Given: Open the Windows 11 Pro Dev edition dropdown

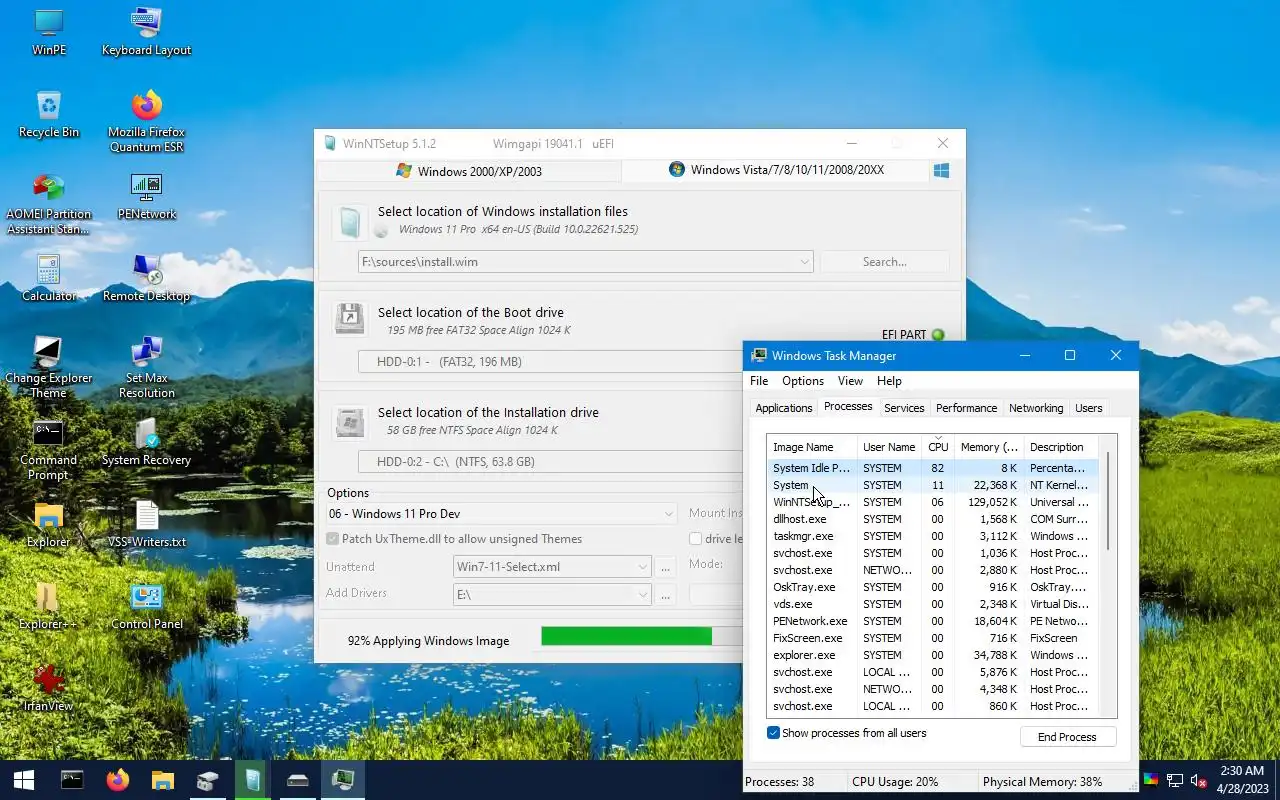Looking at the screenshot, I should click(668, 514).
